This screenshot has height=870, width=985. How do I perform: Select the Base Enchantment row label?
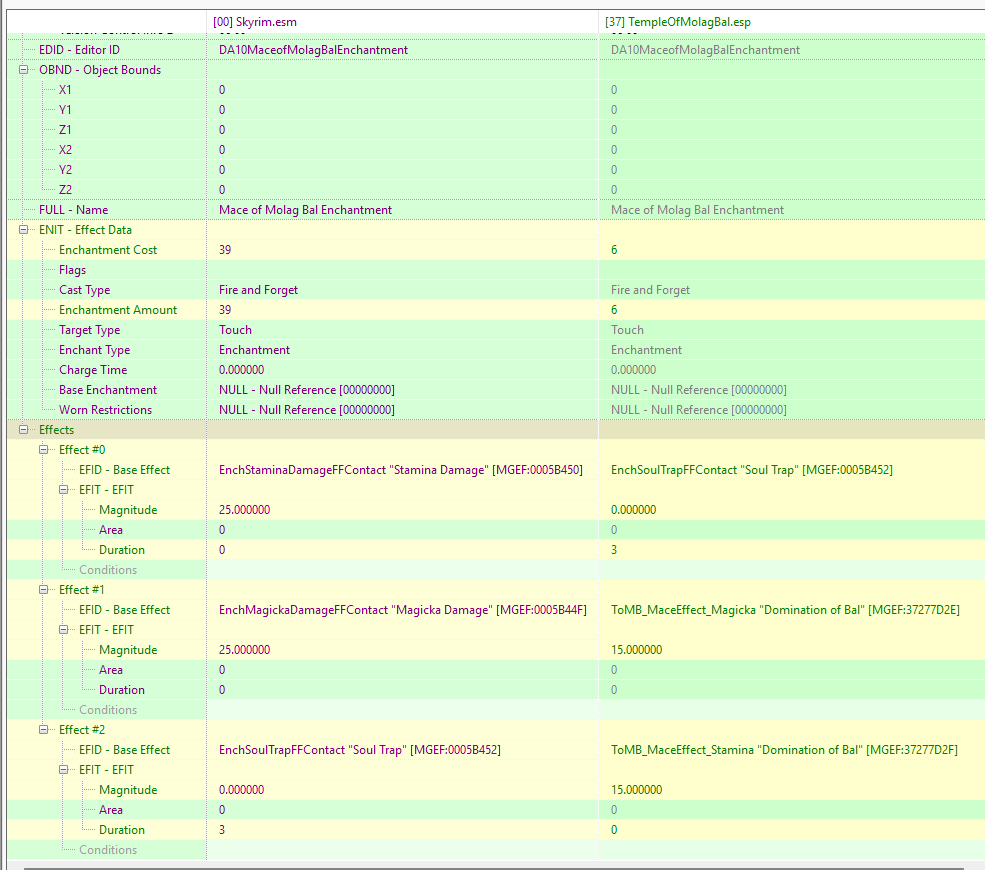(x=108, y=390)
